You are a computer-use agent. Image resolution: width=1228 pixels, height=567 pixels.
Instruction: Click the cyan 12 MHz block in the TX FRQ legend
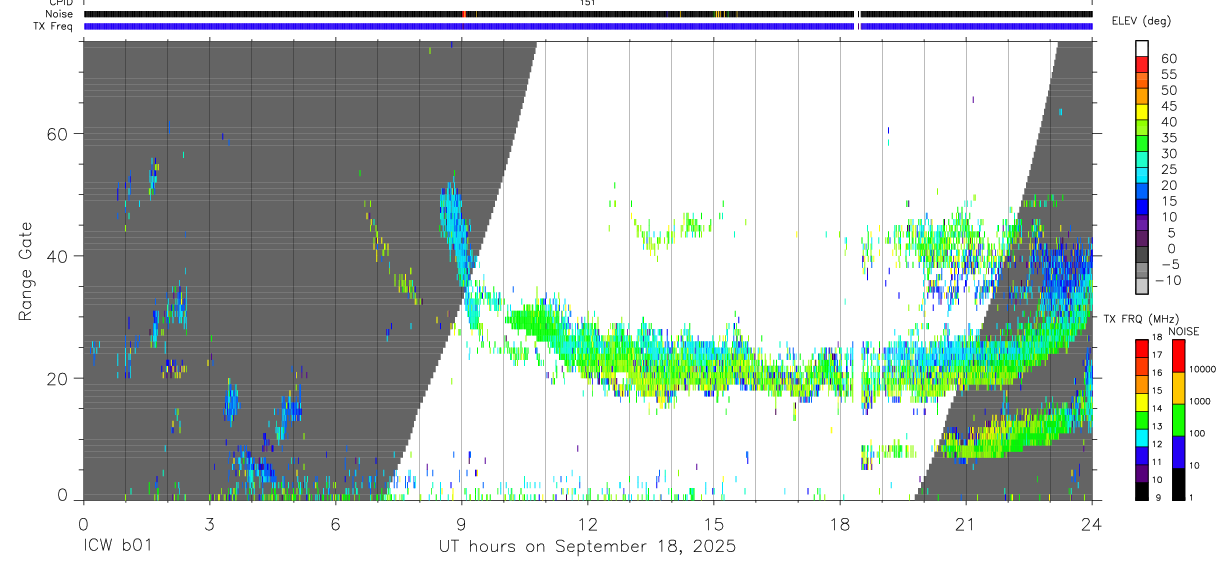[x=1142, y=437]
